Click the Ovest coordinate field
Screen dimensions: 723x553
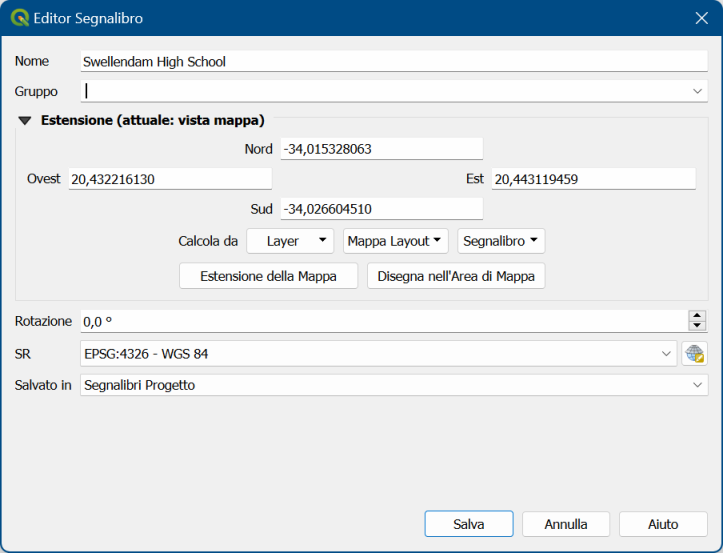point(170,179)
